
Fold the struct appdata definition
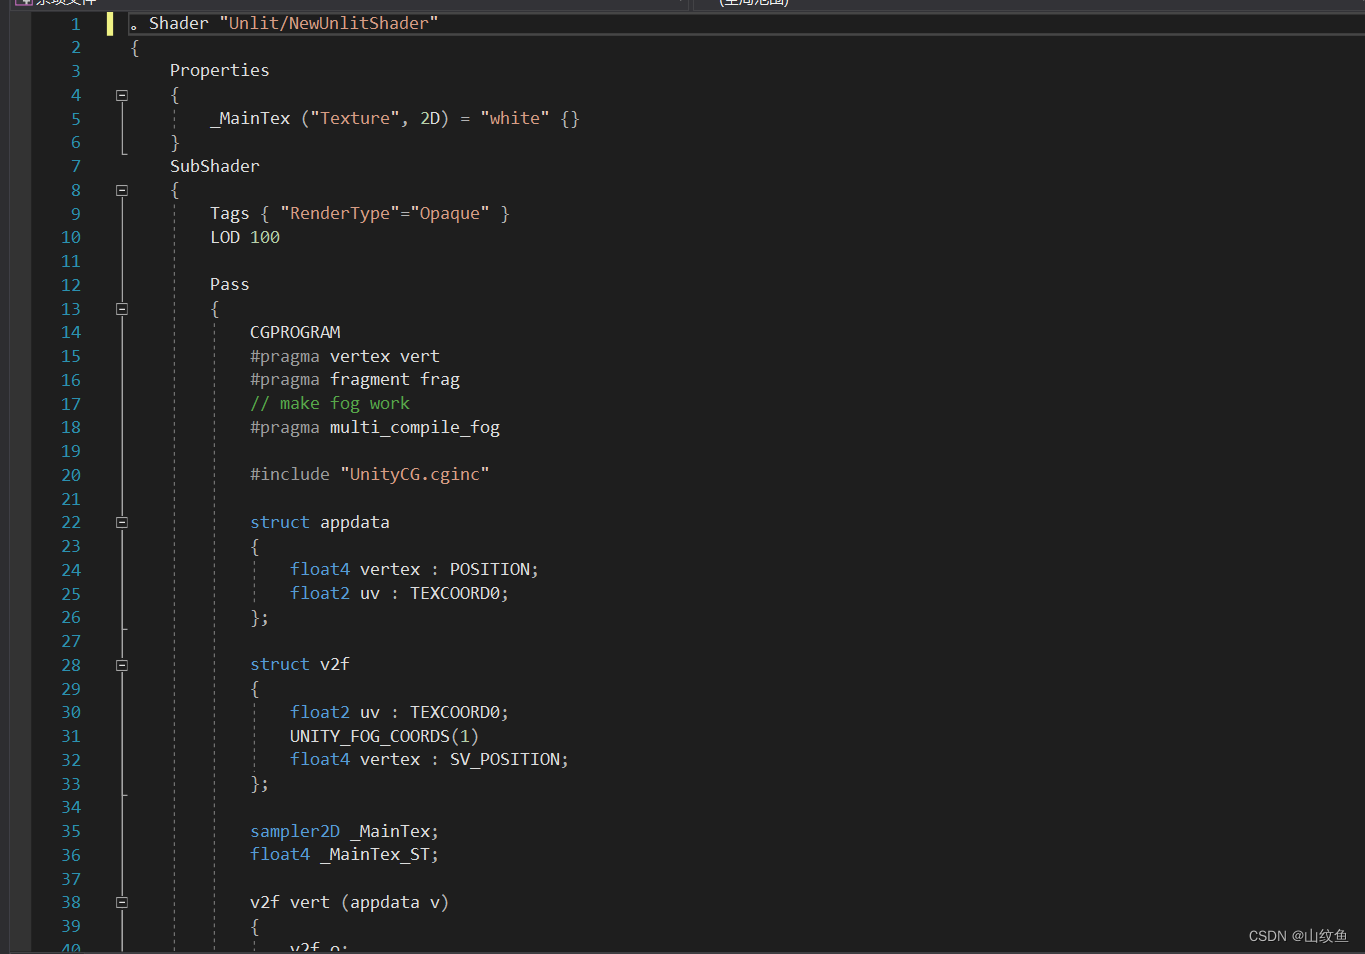(122, 522)
